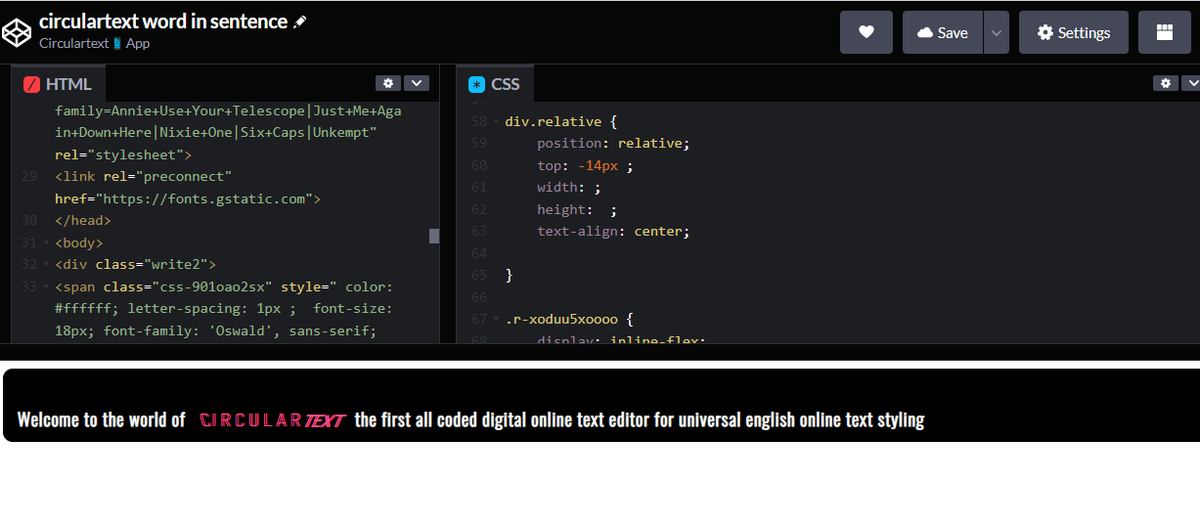Select the CSS editor tab
The image size is (1200, 527).
496,84
